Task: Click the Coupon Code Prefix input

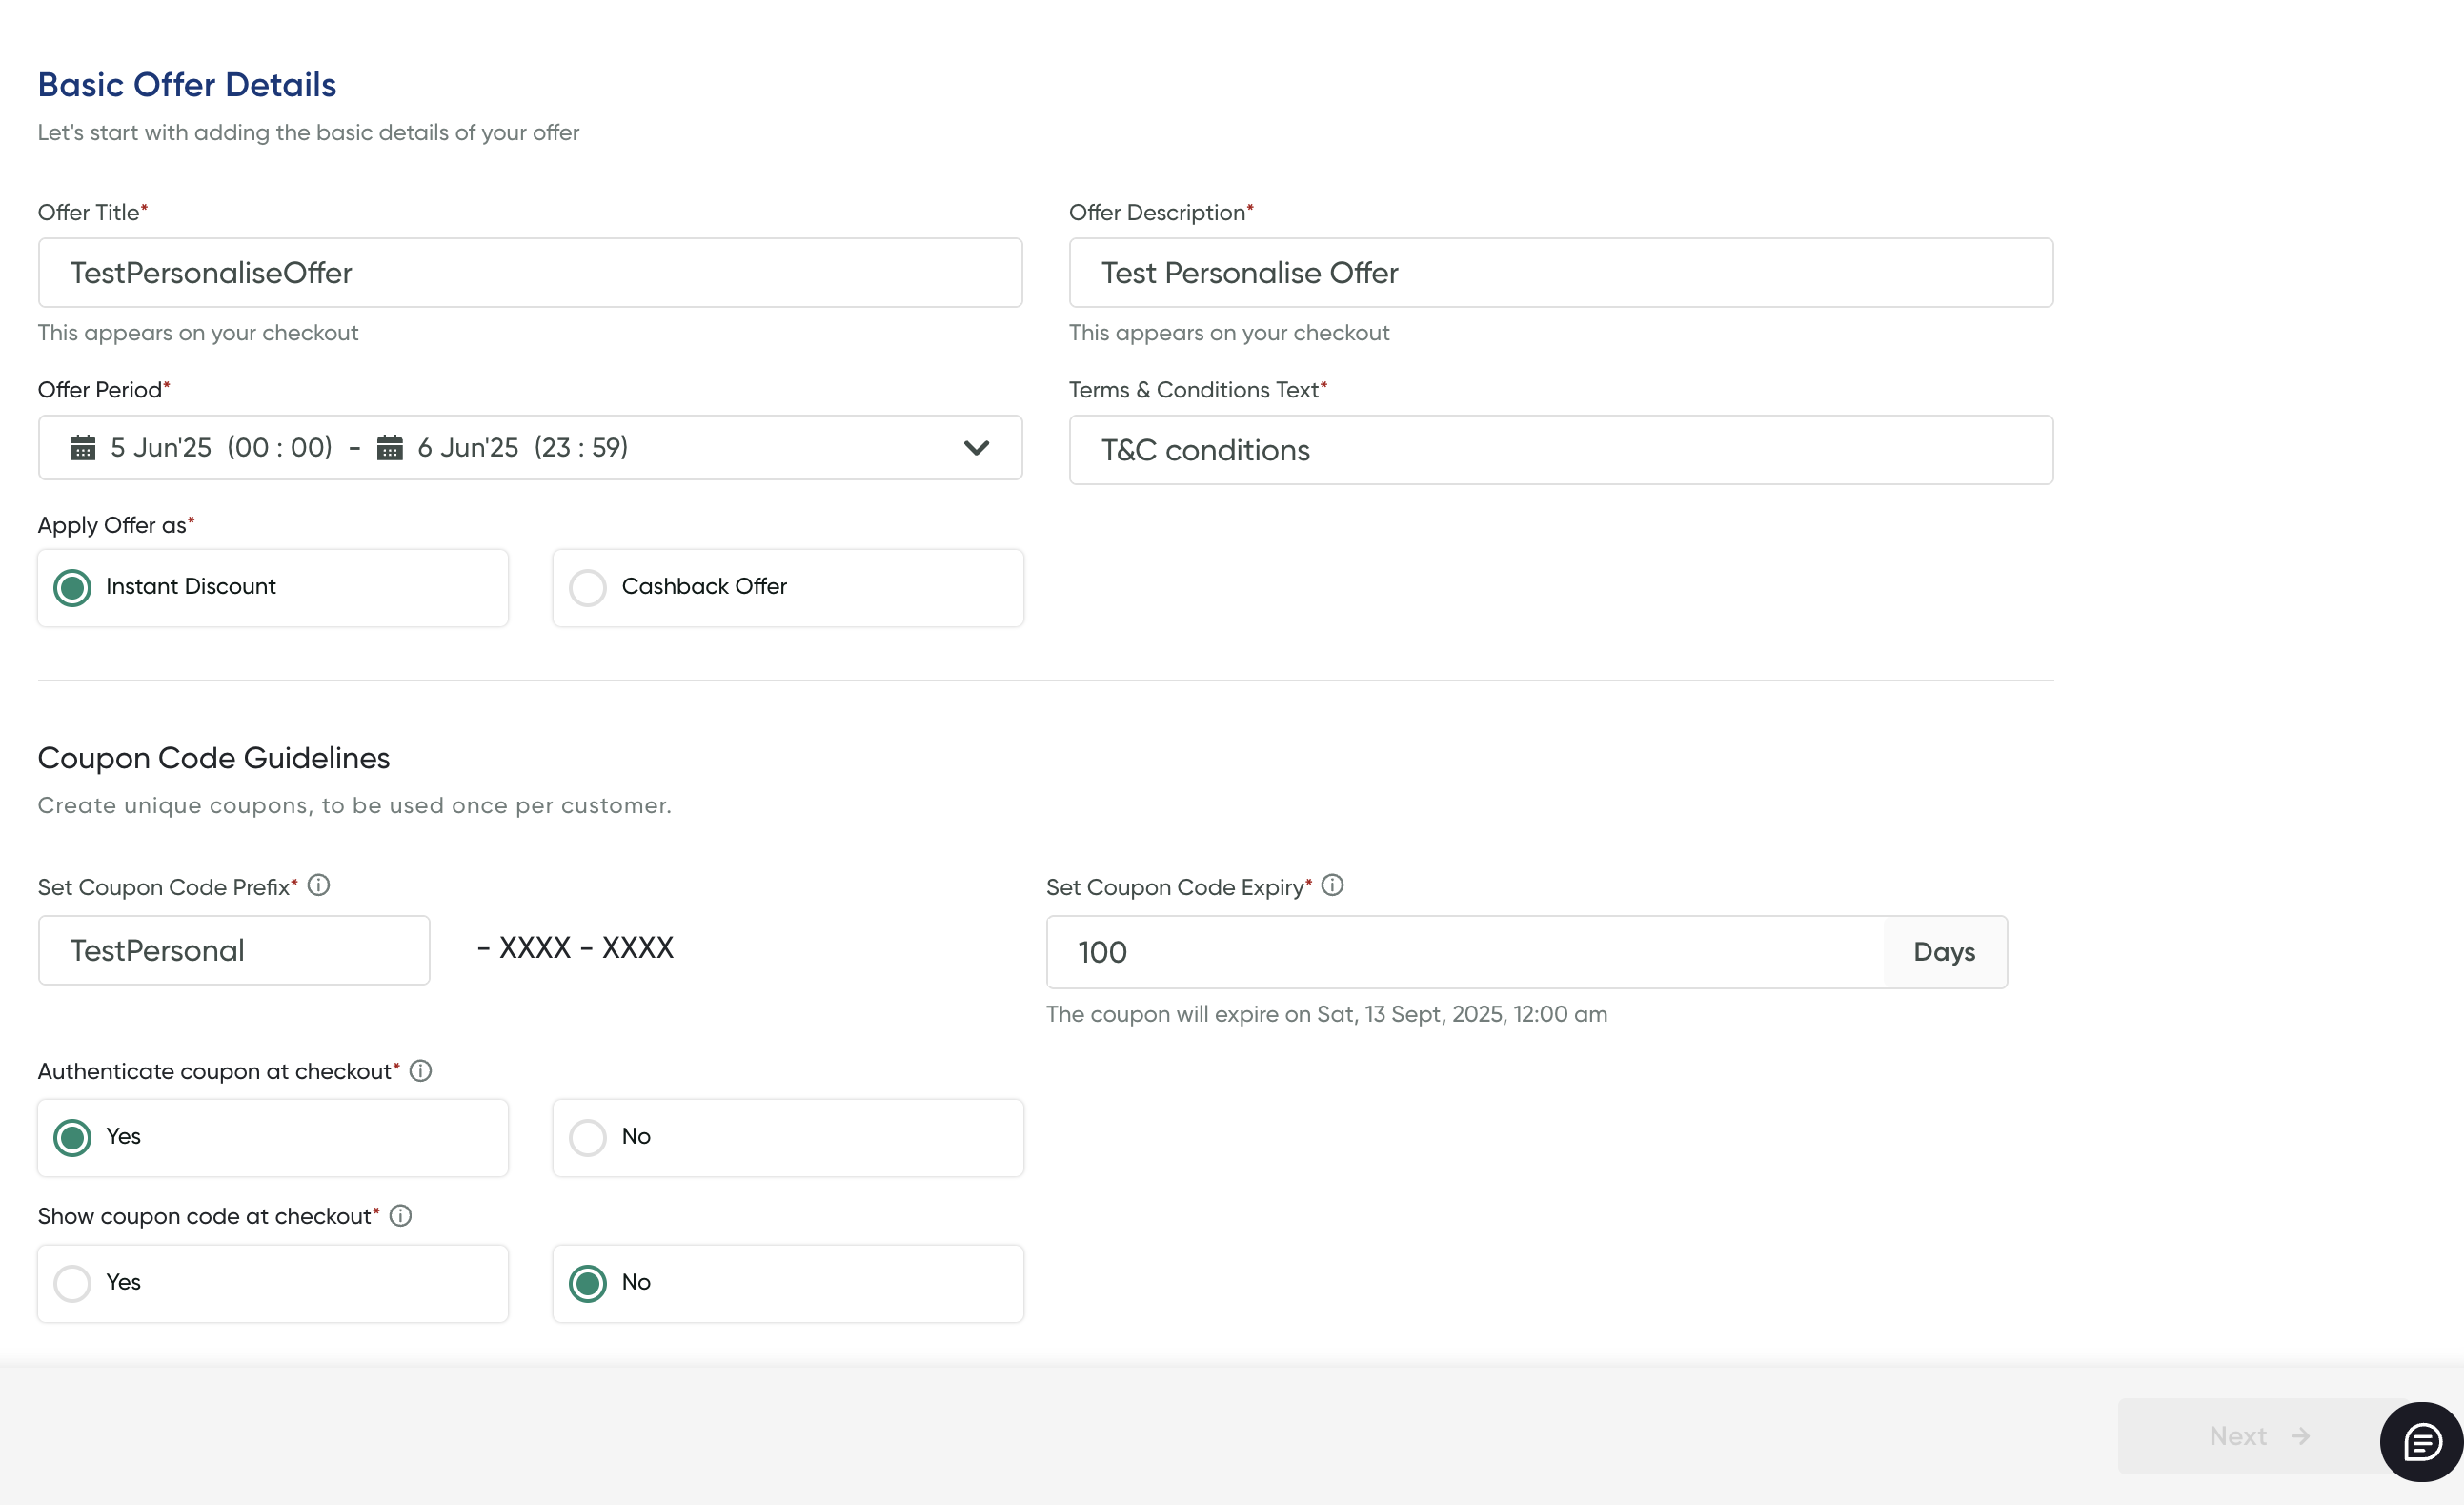Action: click(x=234, y=950)
